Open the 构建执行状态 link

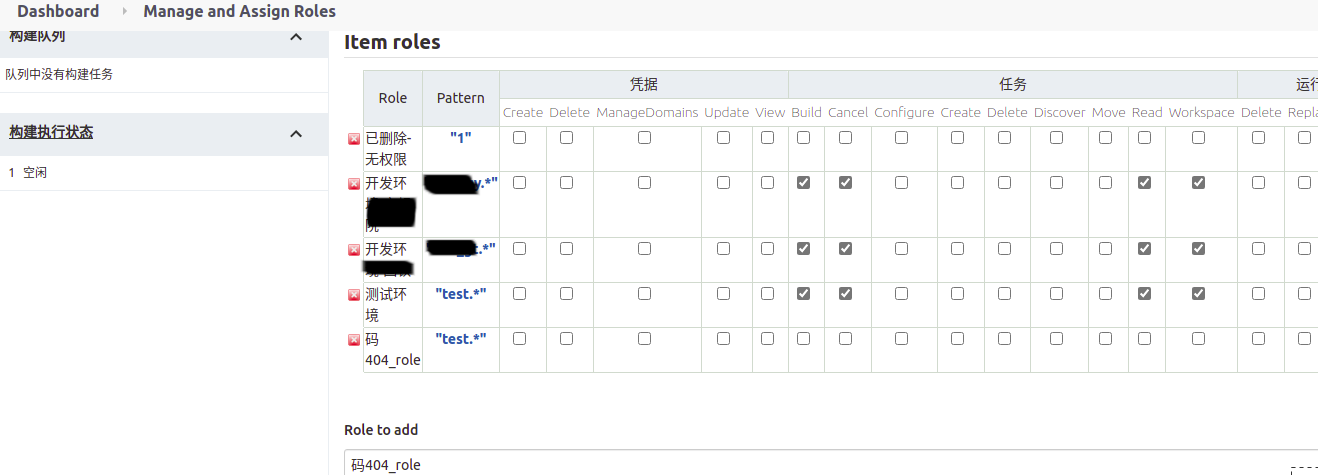(51, 132)
